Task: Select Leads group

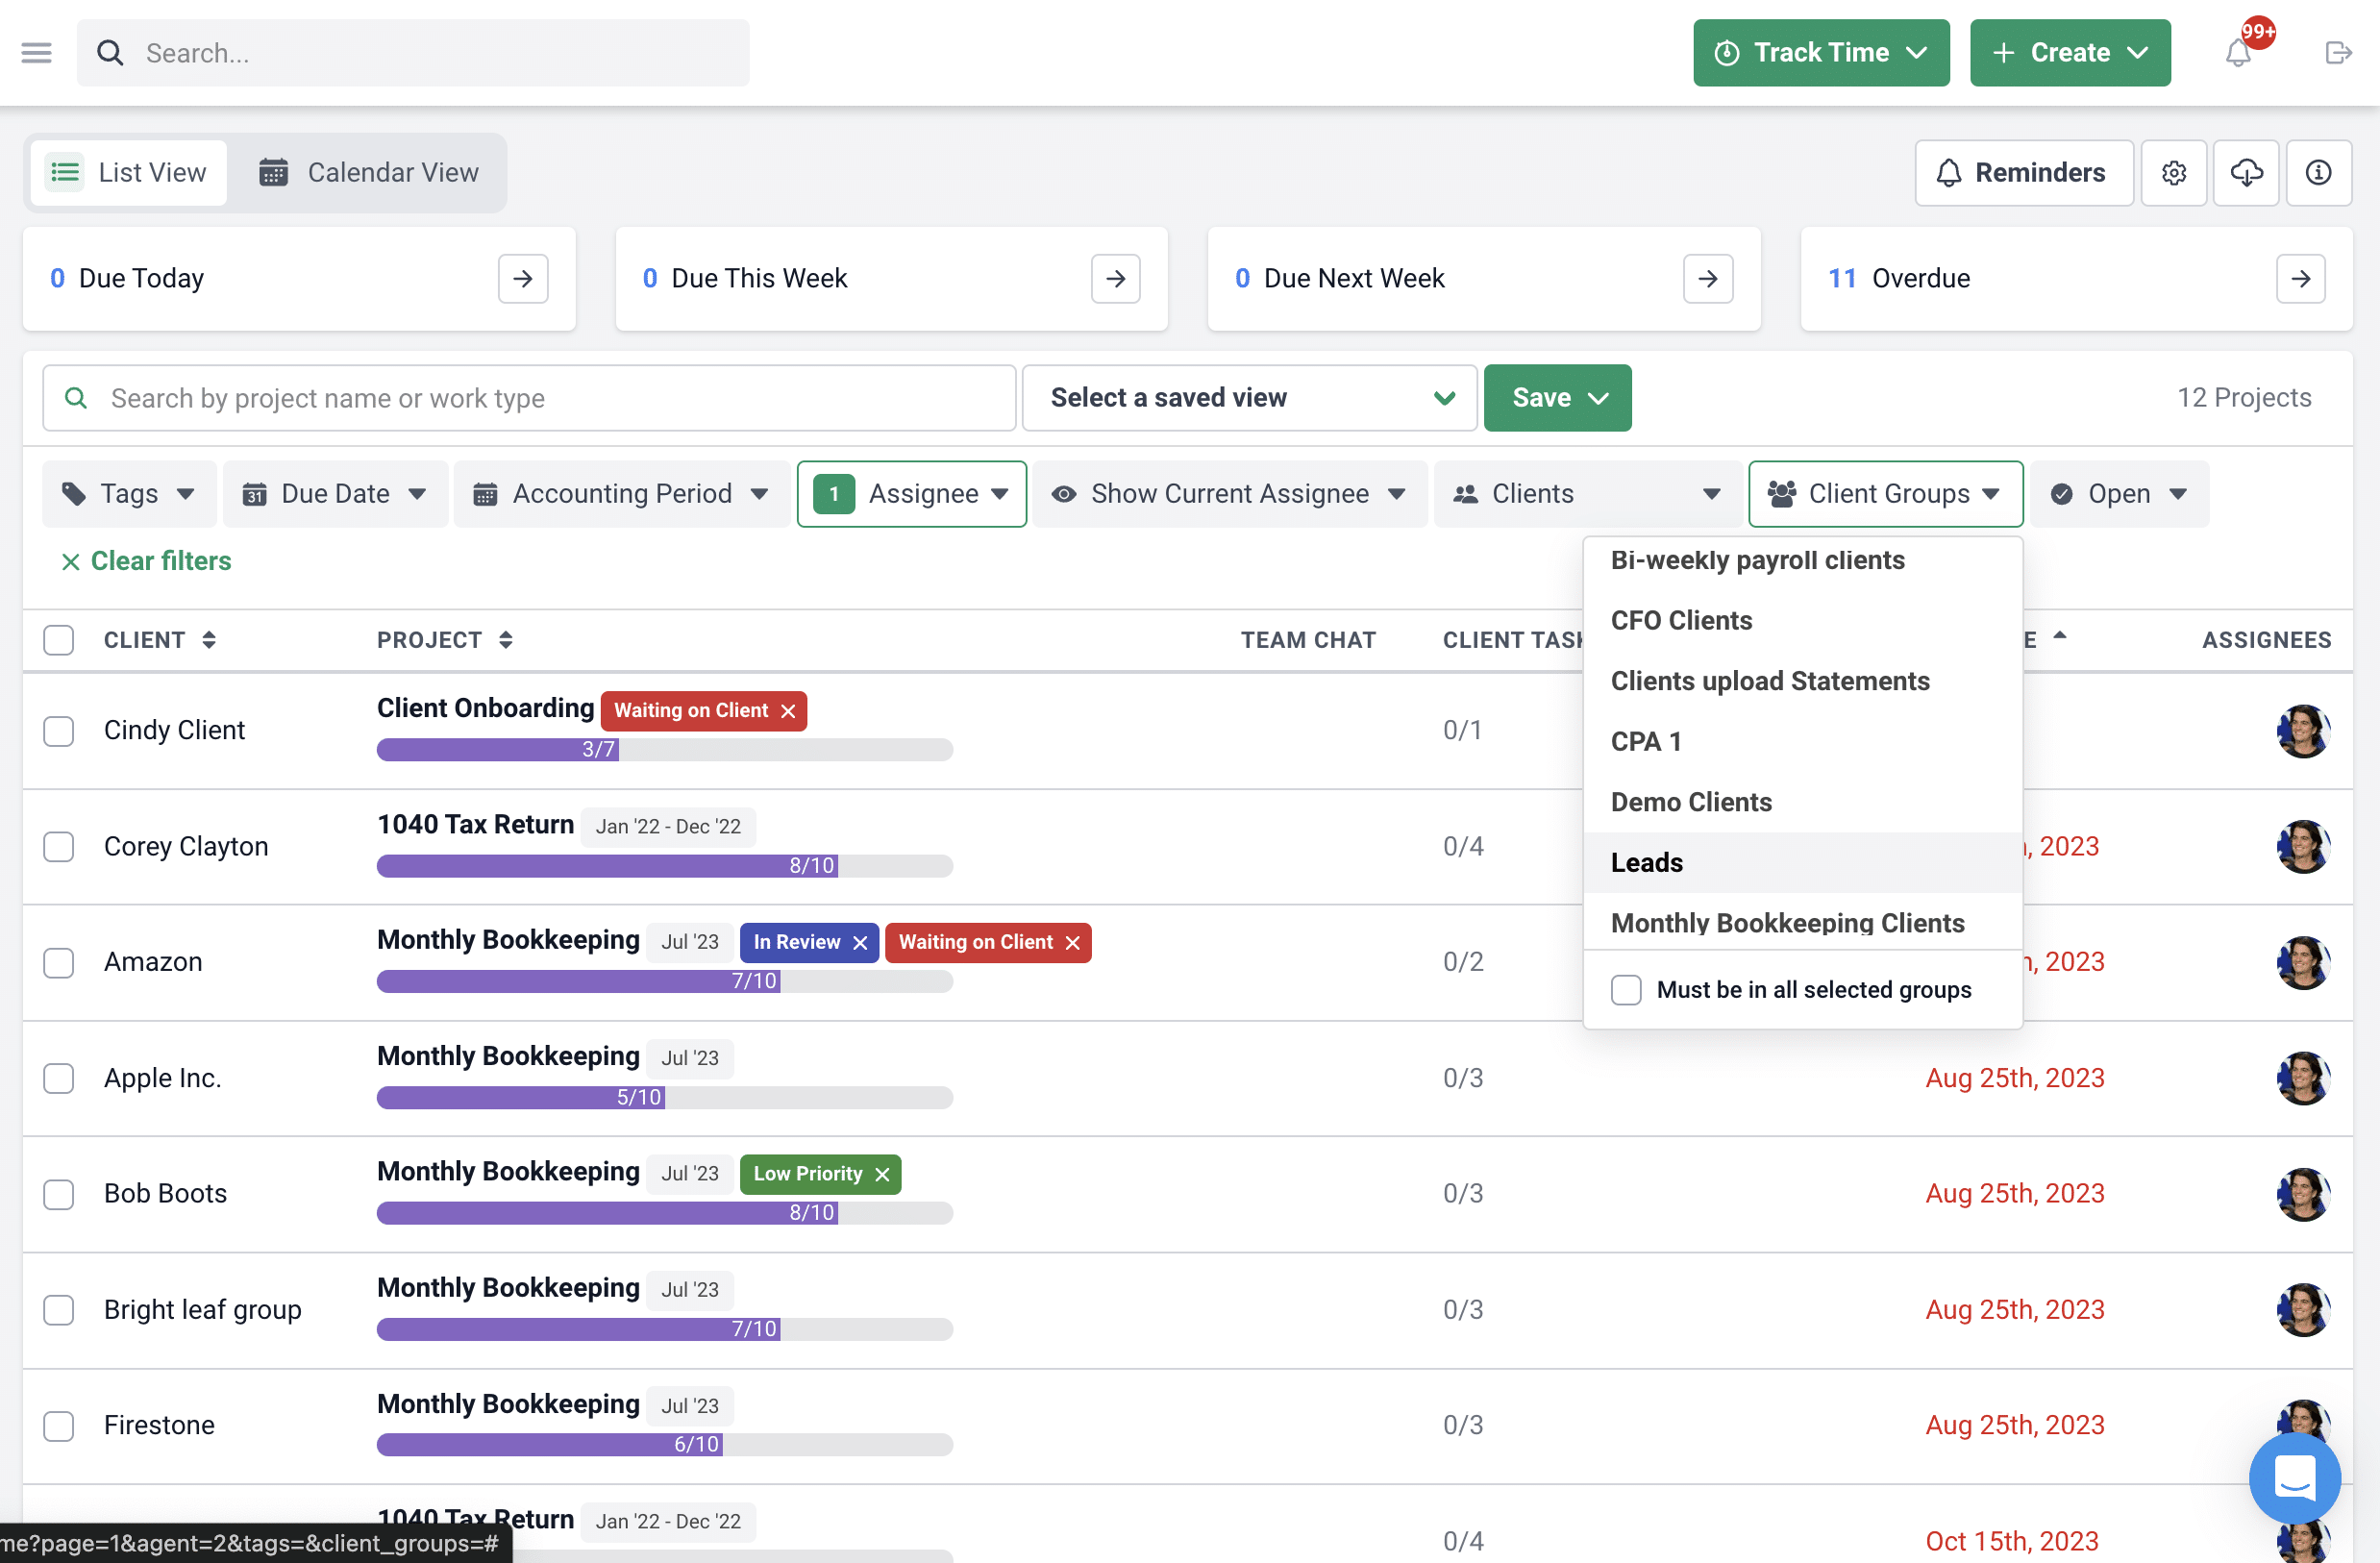Action: [1802, 863]
